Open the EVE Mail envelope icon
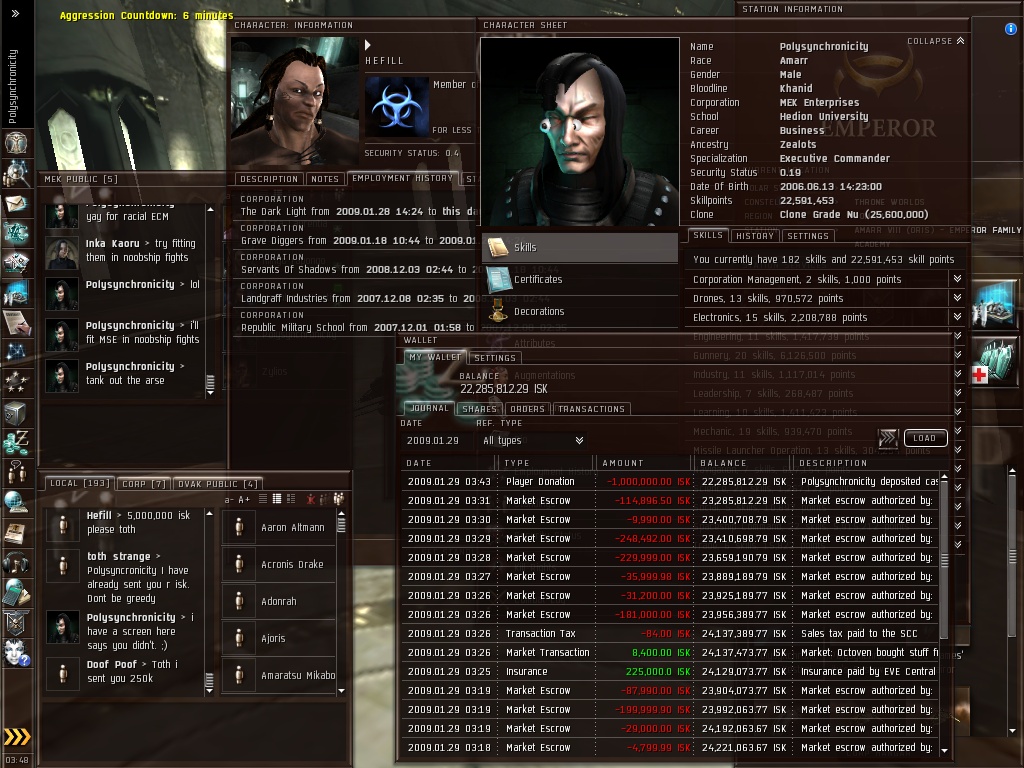The height and width of the screenshot is (768, 1024). click(x=16, y=204)
